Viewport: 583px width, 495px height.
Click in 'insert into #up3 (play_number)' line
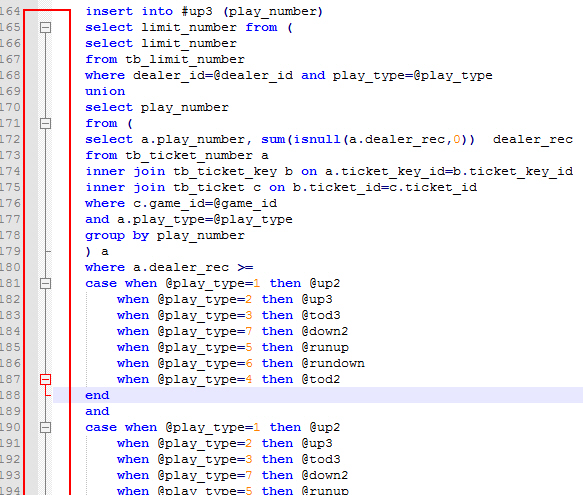coord(204,12)
